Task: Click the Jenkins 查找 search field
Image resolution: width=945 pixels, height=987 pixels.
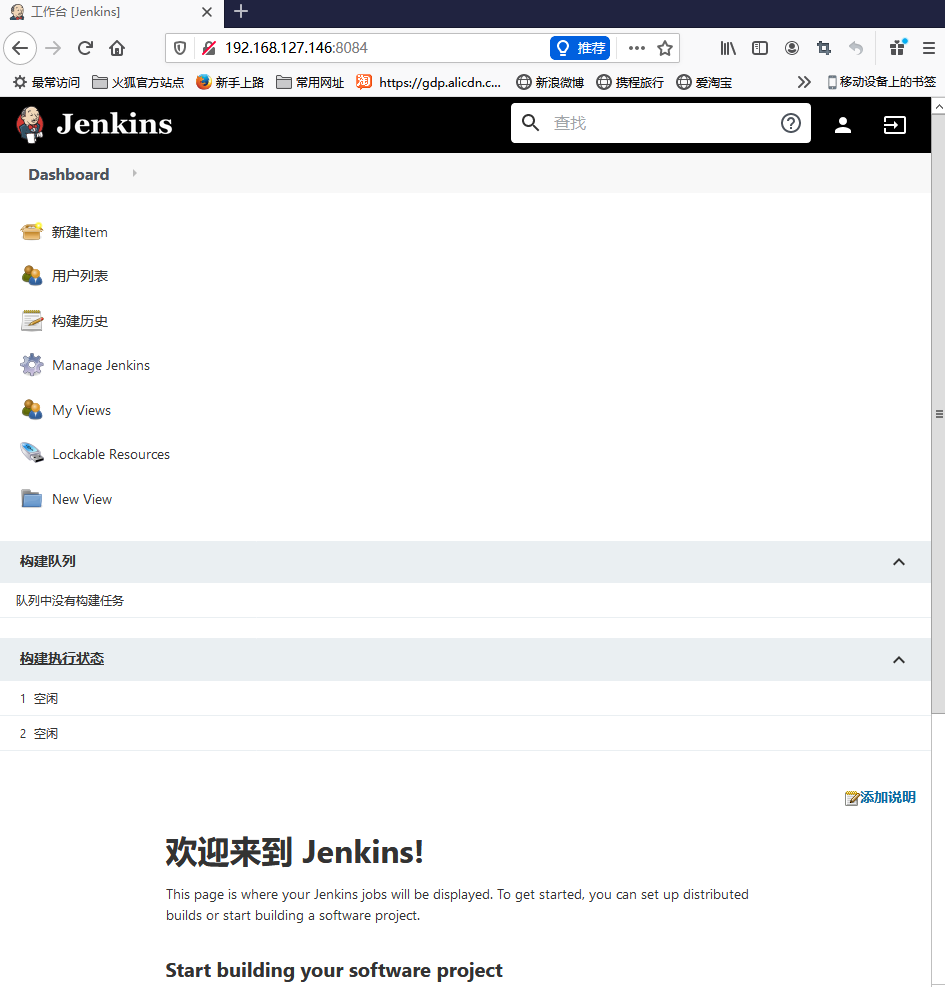Action: point(660,123)
